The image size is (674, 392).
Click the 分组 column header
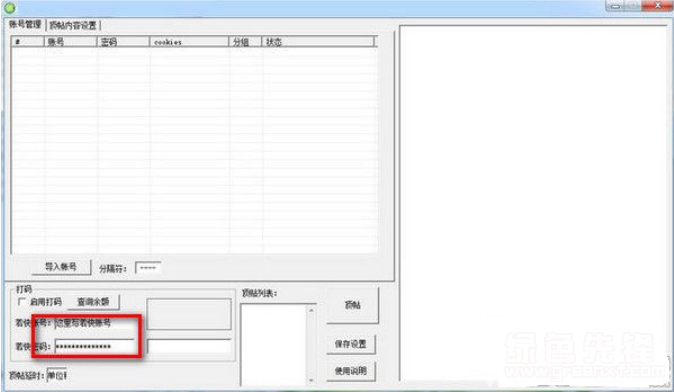tap(245, 42)
